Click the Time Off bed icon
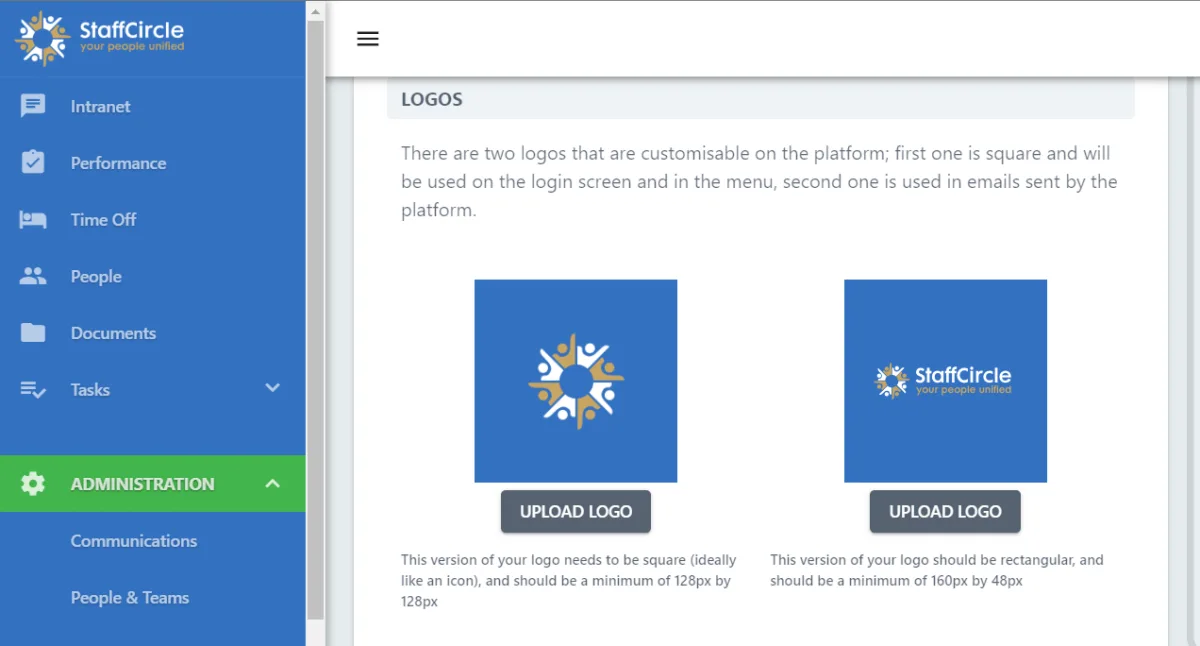The height and width of the screenshot is (646, 1200). point(33,220)
